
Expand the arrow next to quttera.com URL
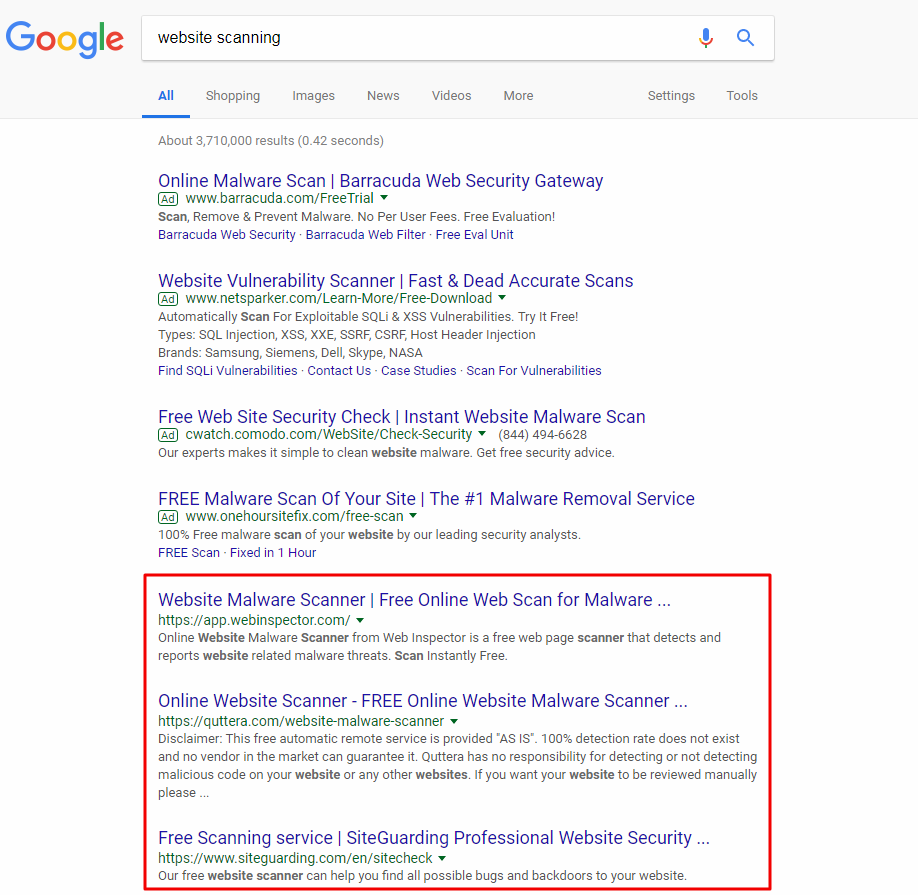(453, 720)
